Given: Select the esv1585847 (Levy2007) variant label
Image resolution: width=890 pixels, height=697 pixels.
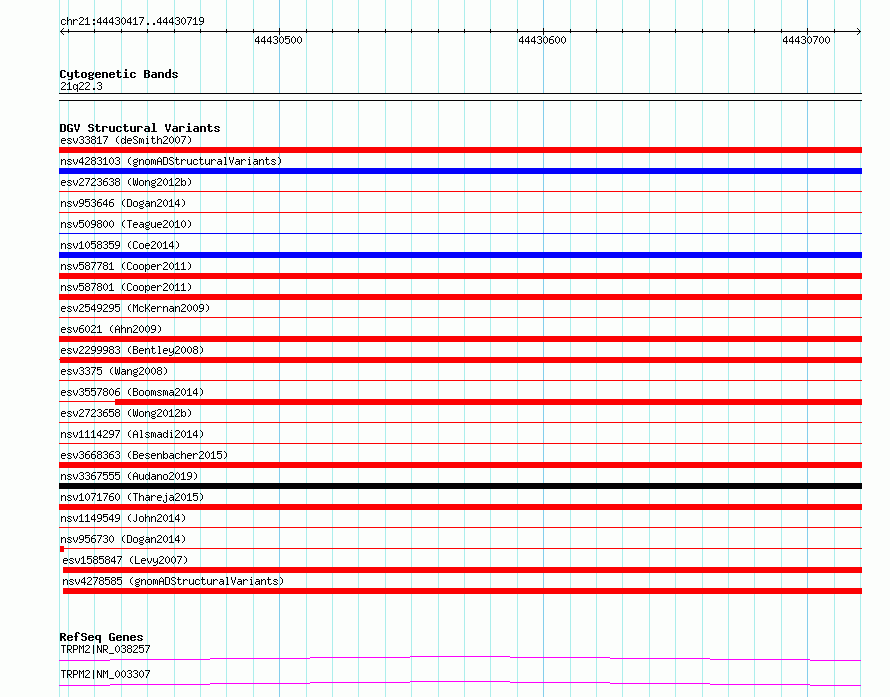Looking at the screenshot, I should [x=125, y=560].
